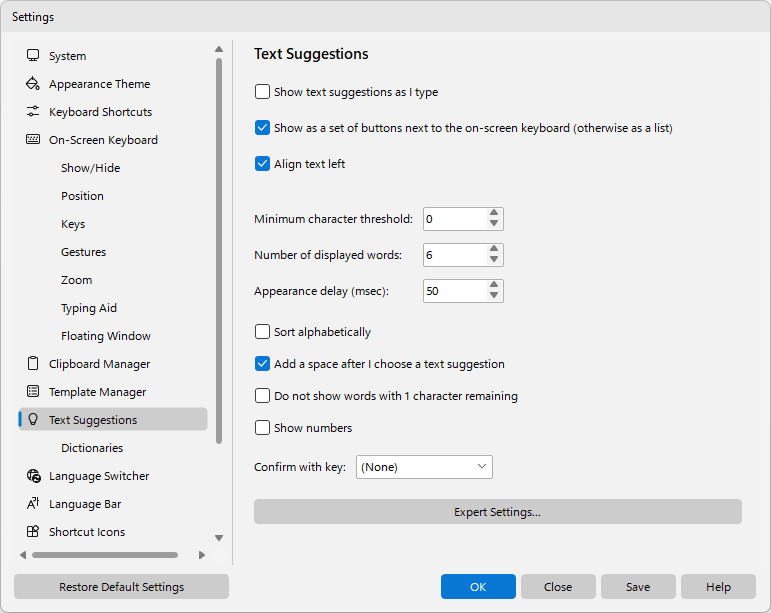Click the Keyboard Shortcuts sliders icon
The height and width of the screenshot is (613, 771).
33,112
